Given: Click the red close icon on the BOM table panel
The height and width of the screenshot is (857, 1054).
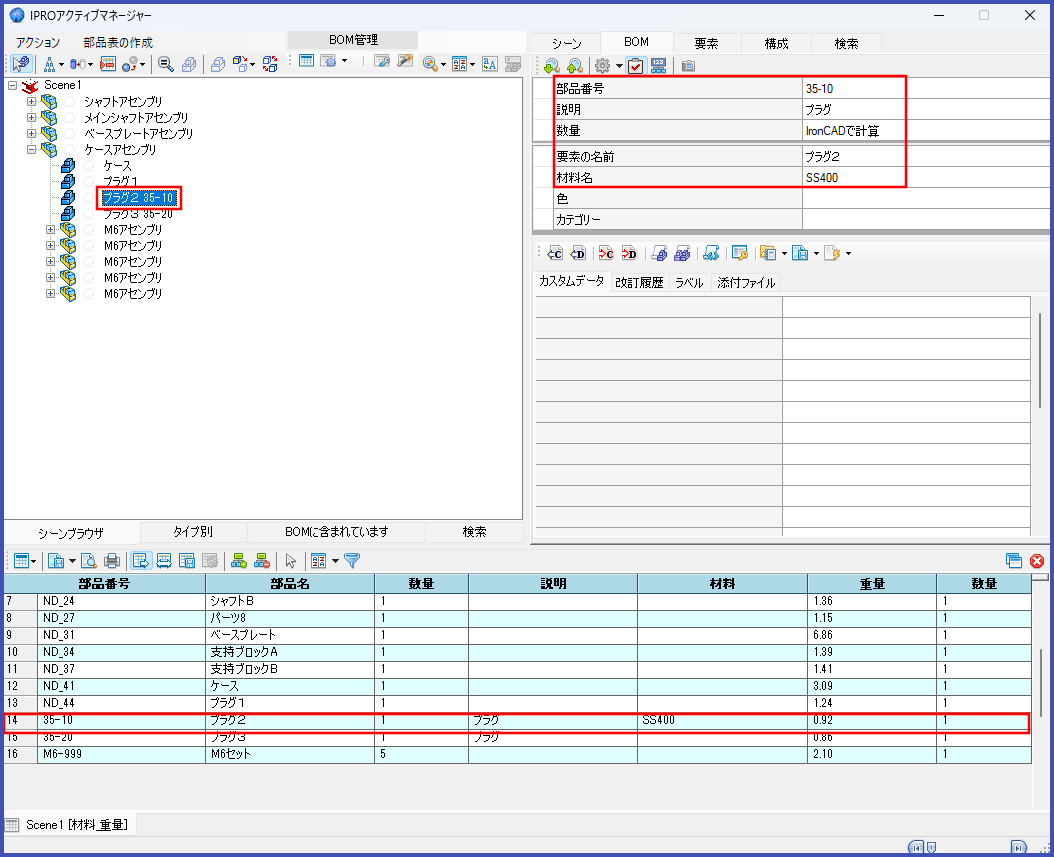Looking at the screenshot, I should (1037, 562).
